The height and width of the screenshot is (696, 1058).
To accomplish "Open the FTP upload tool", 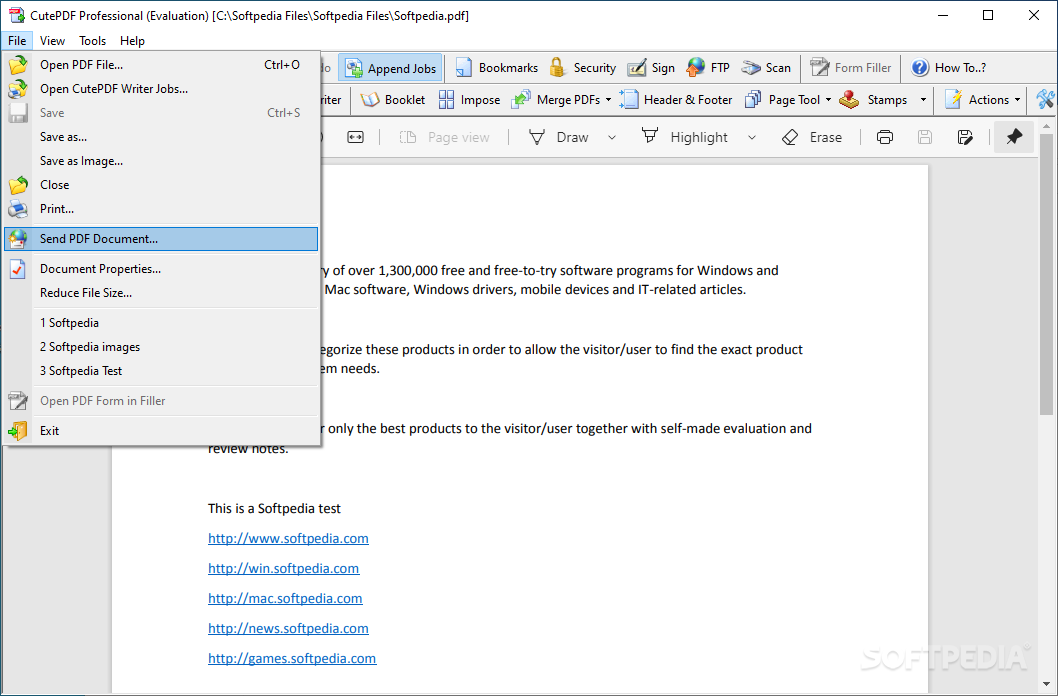I will tap(696, 68).
